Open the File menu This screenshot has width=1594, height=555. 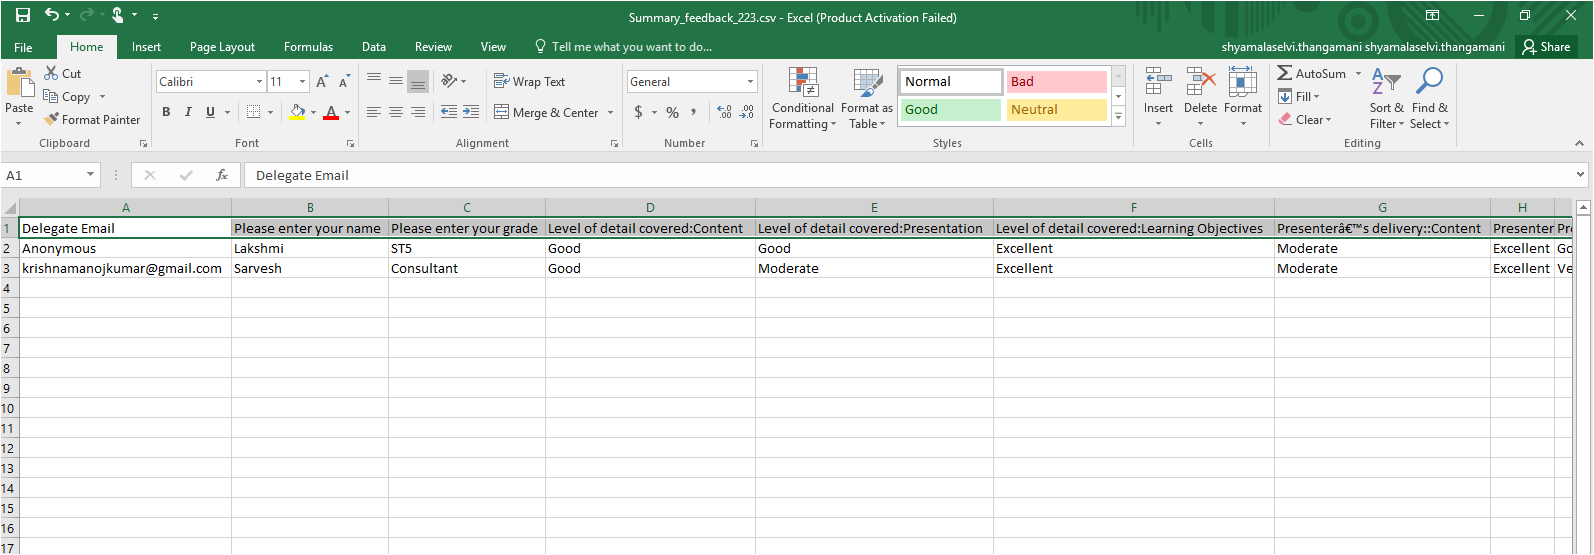pyautogui.click(x=23, y=47)
